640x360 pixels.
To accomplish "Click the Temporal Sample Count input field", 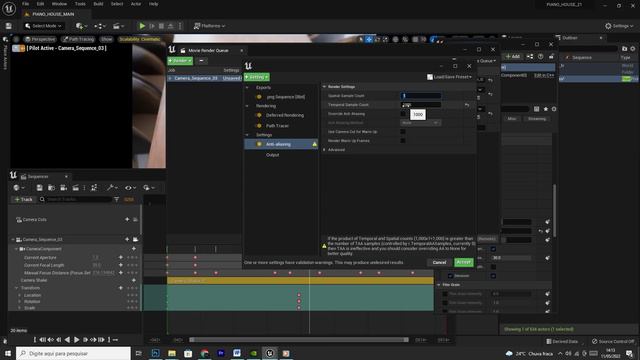I will click(421, 104).
